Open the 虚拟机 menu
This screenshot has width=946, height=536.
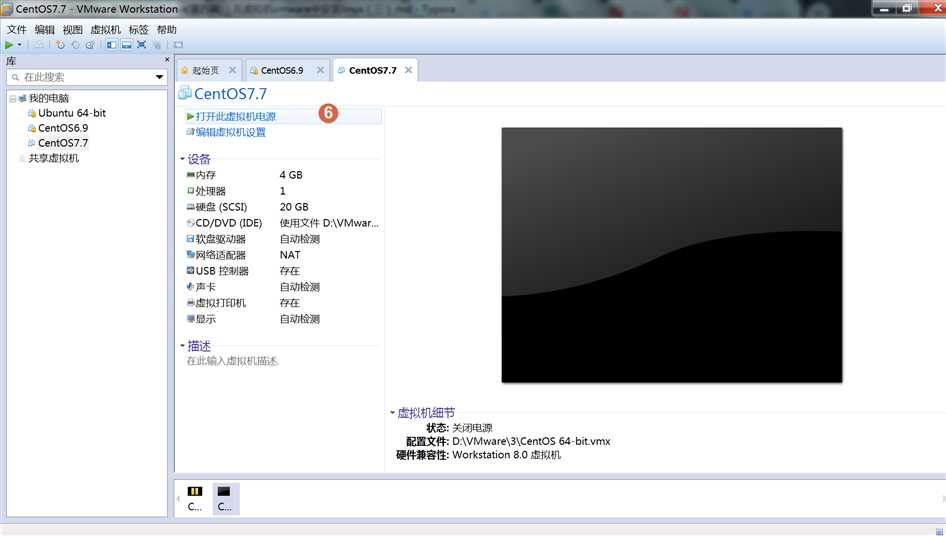click(106, 30)
